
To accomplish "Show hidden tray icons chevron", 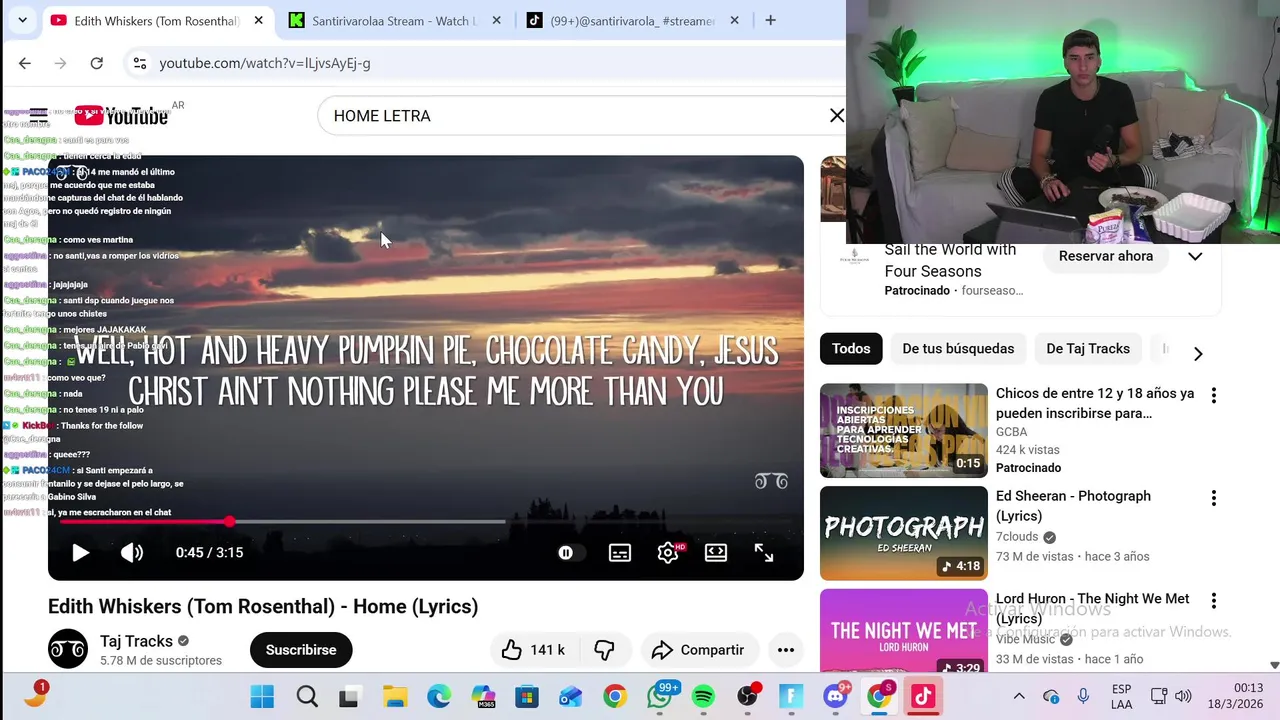I will tap(1019, 696).
